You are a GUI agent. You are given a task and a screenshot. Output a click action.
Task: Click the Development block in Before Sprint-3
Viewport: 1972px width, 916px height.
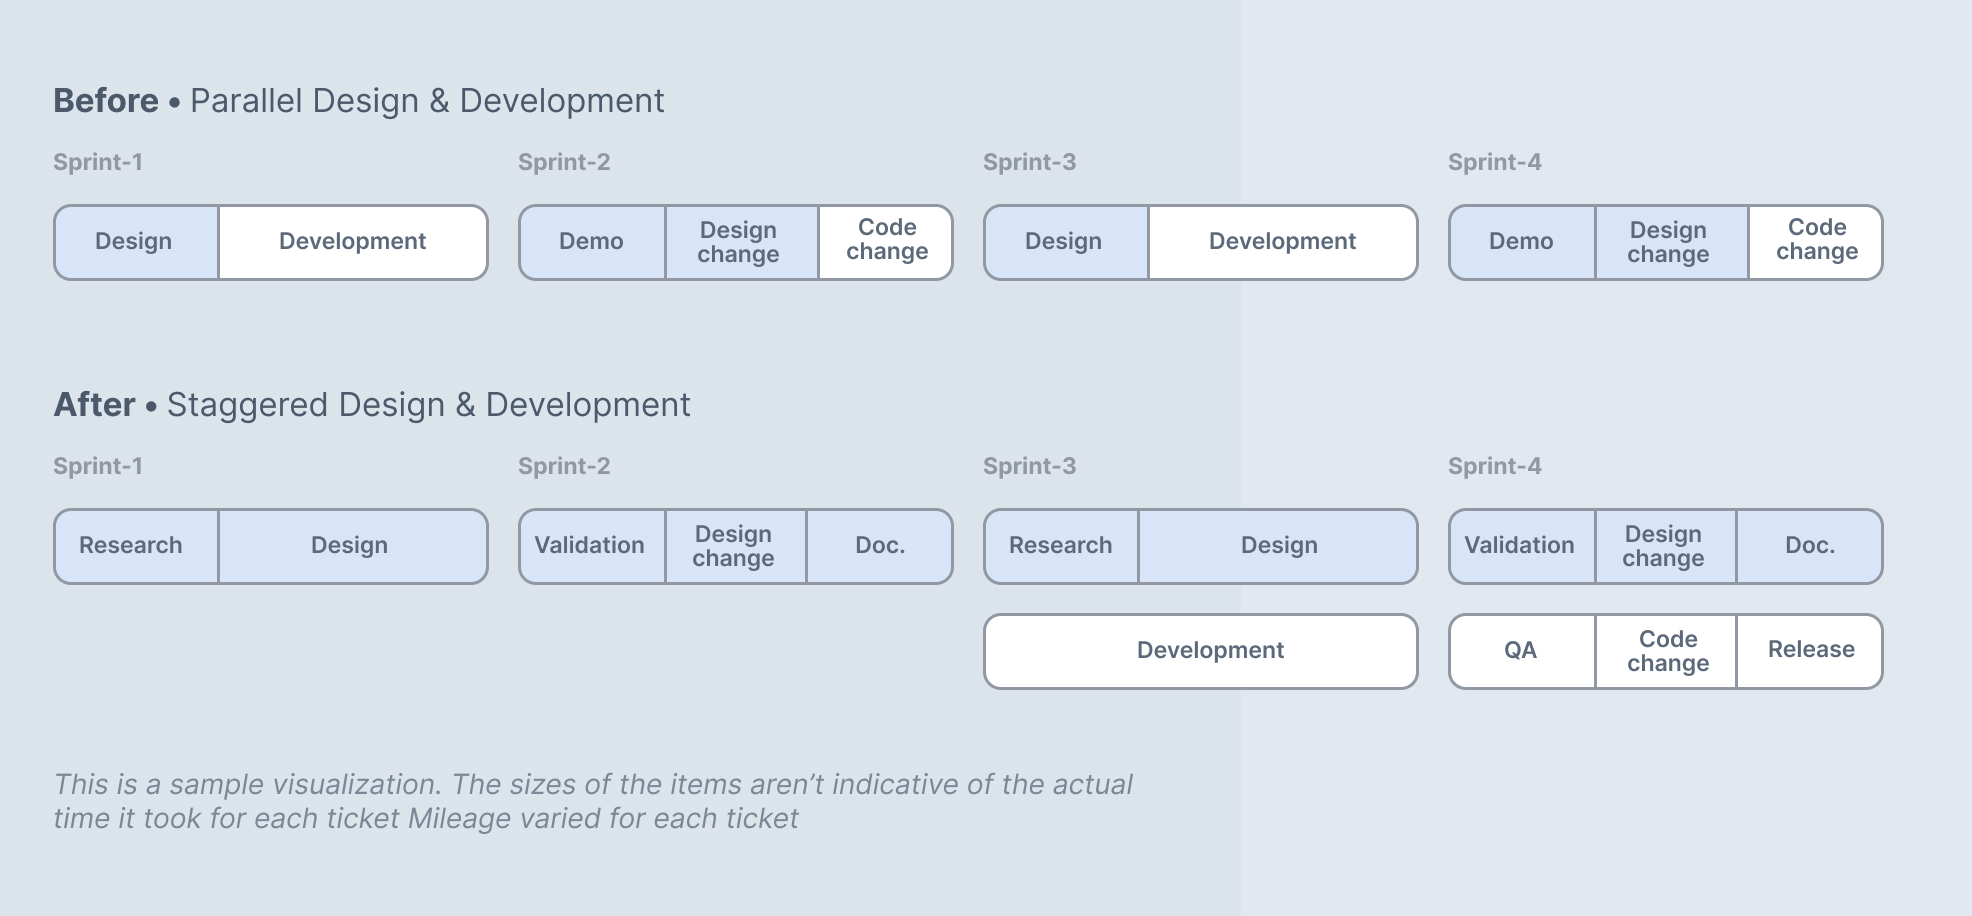coord(1283,242)
